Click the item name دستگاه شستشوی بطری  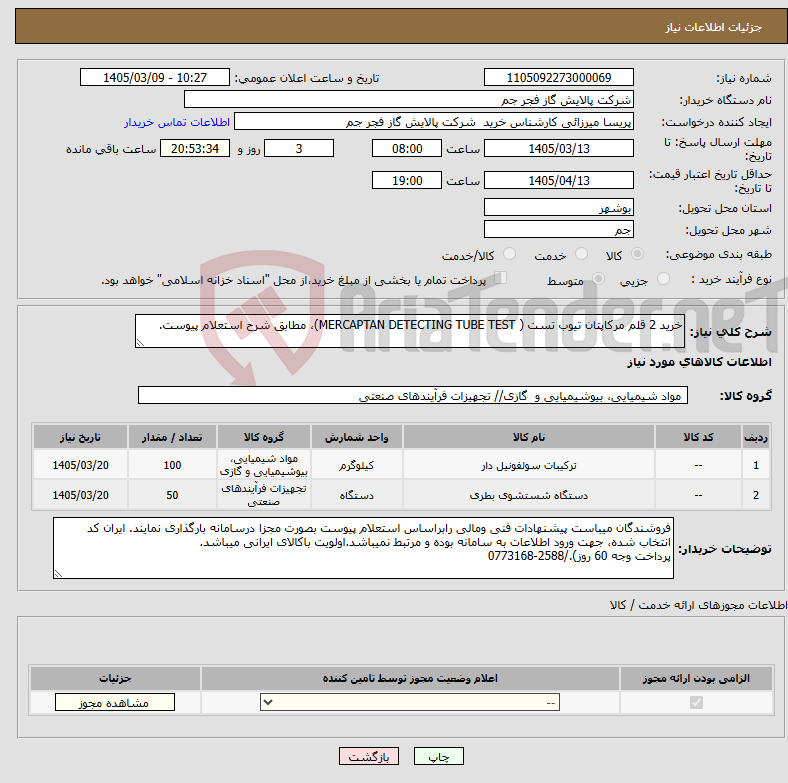click(x=529, y=495)
